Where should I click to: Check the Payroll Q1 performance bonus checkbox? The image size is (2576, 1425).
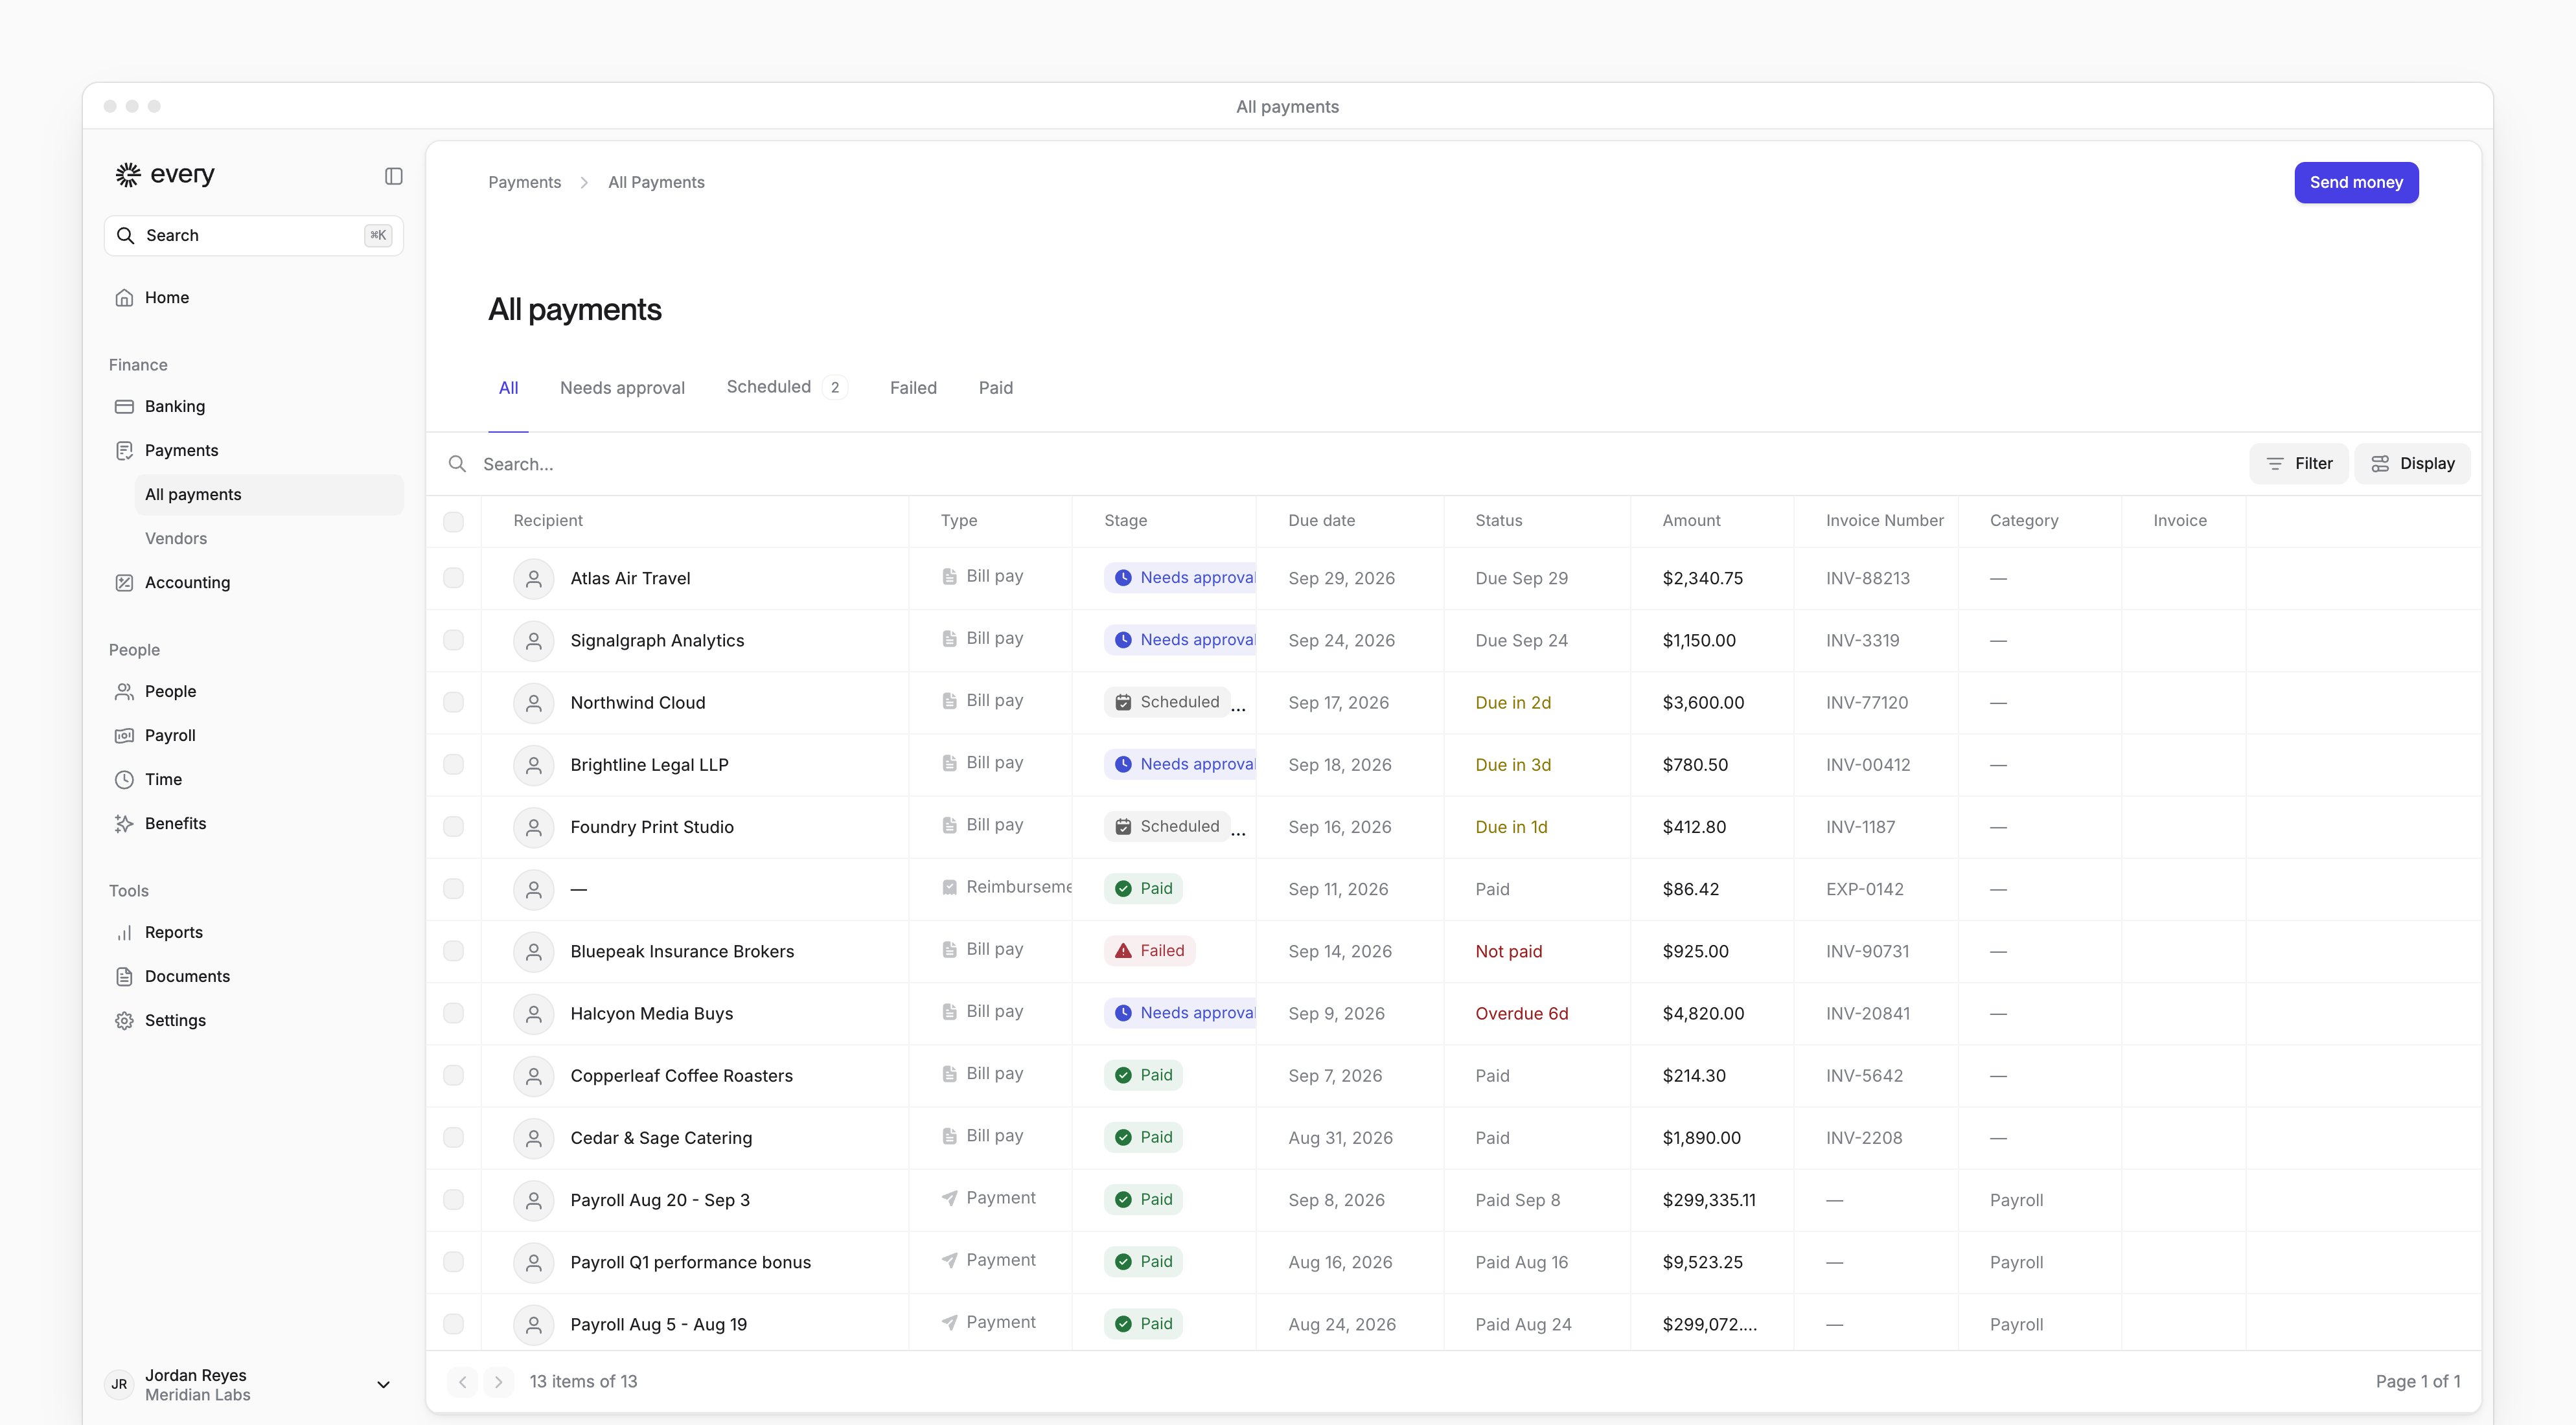(453, 1263)
